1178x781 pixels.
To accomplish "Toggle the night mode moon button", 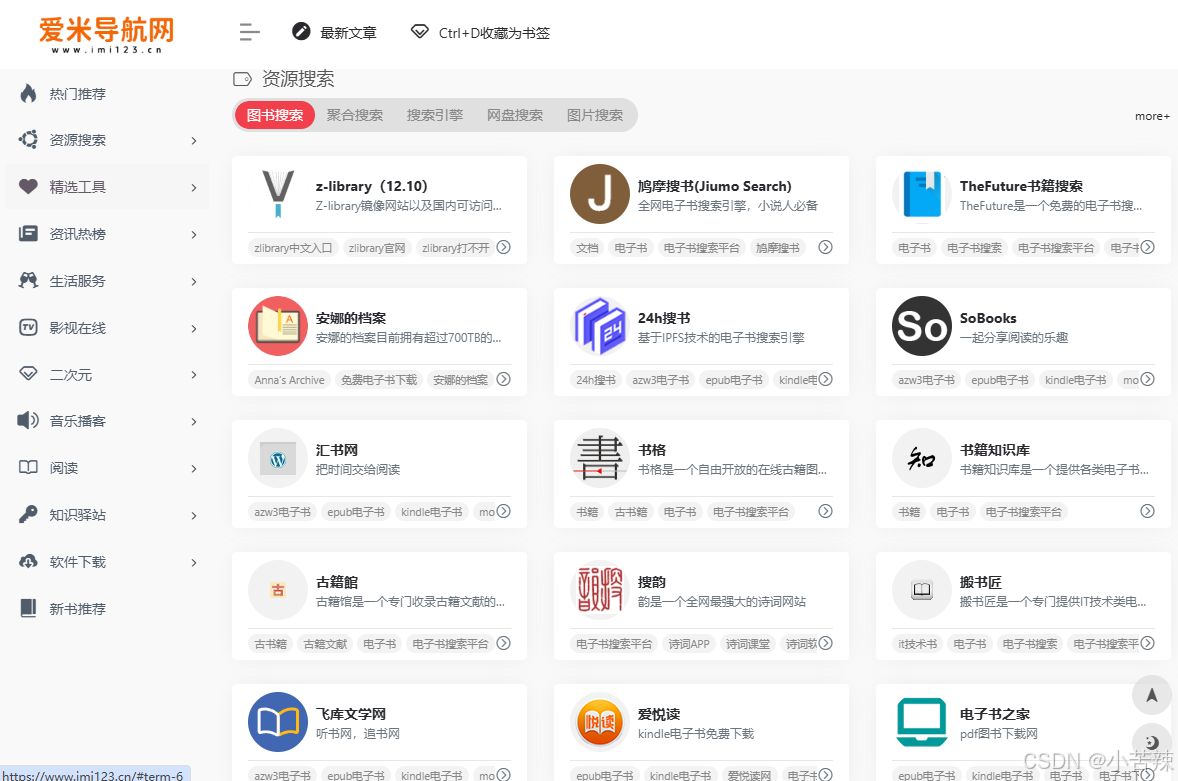I will point(1152,742).
